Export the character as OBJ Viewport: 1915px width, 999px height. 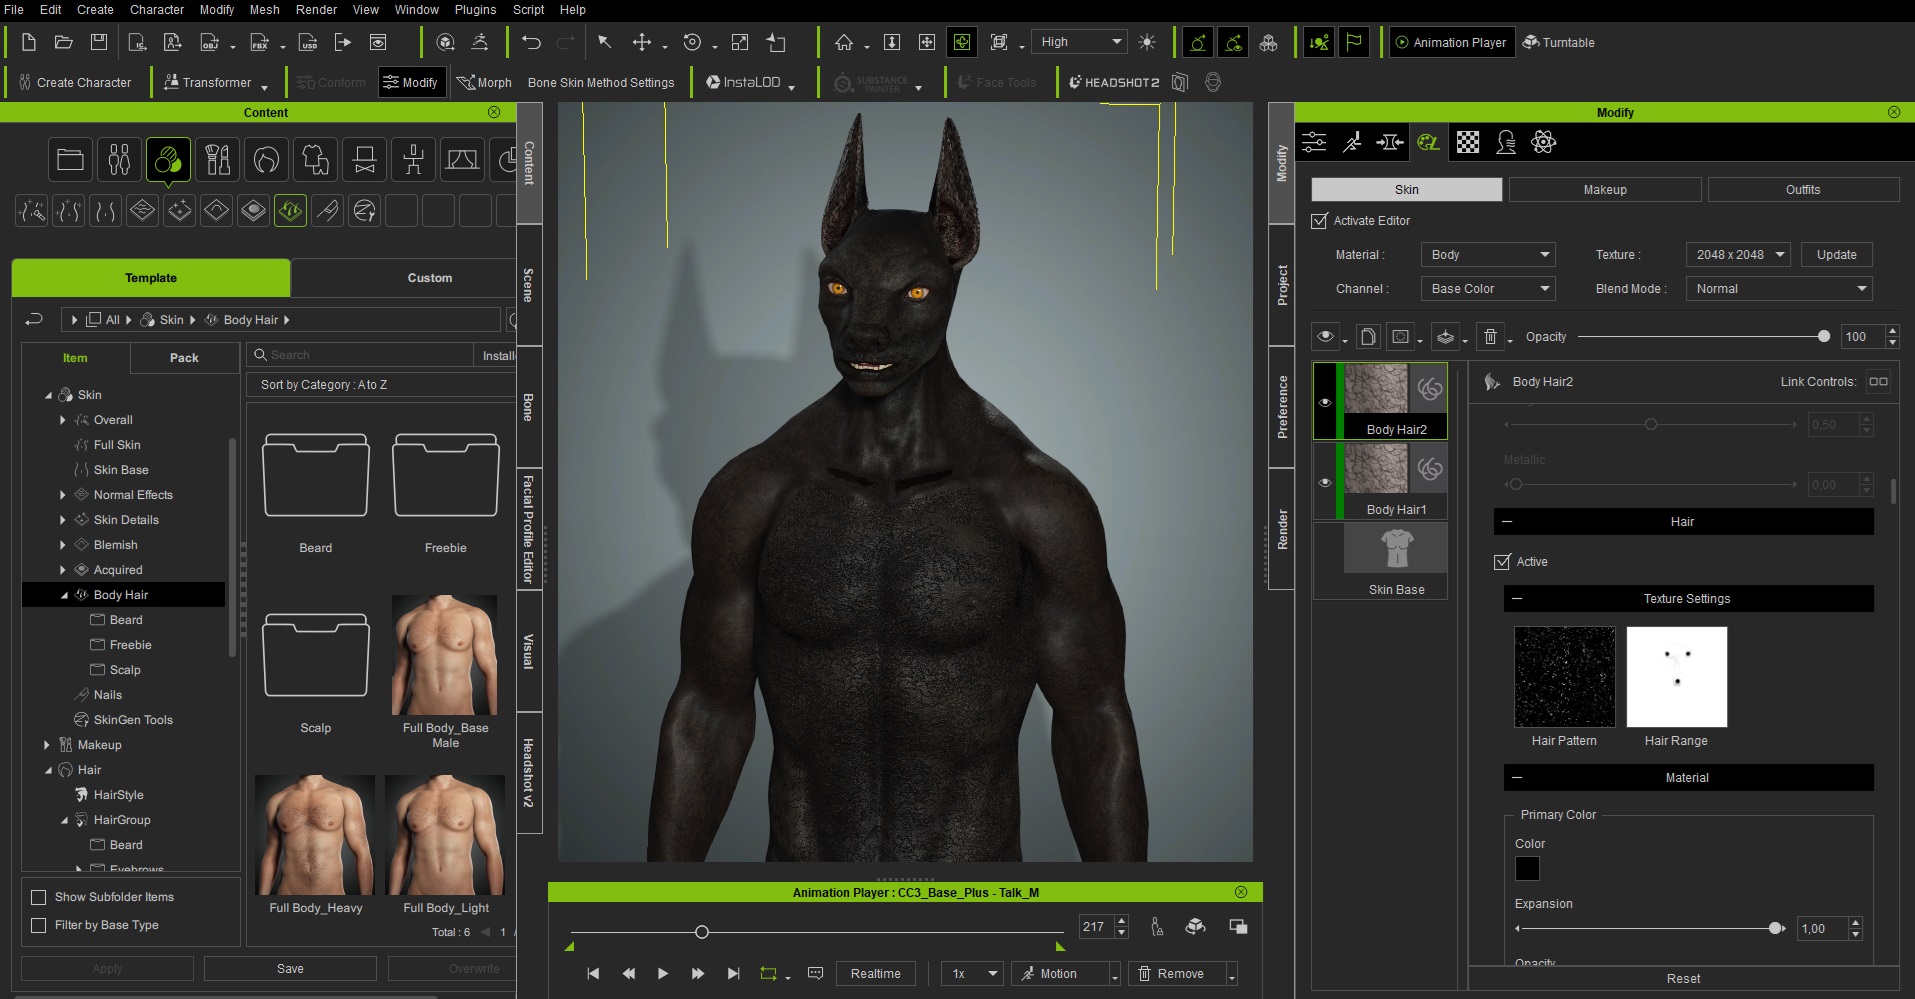(209, 42)
